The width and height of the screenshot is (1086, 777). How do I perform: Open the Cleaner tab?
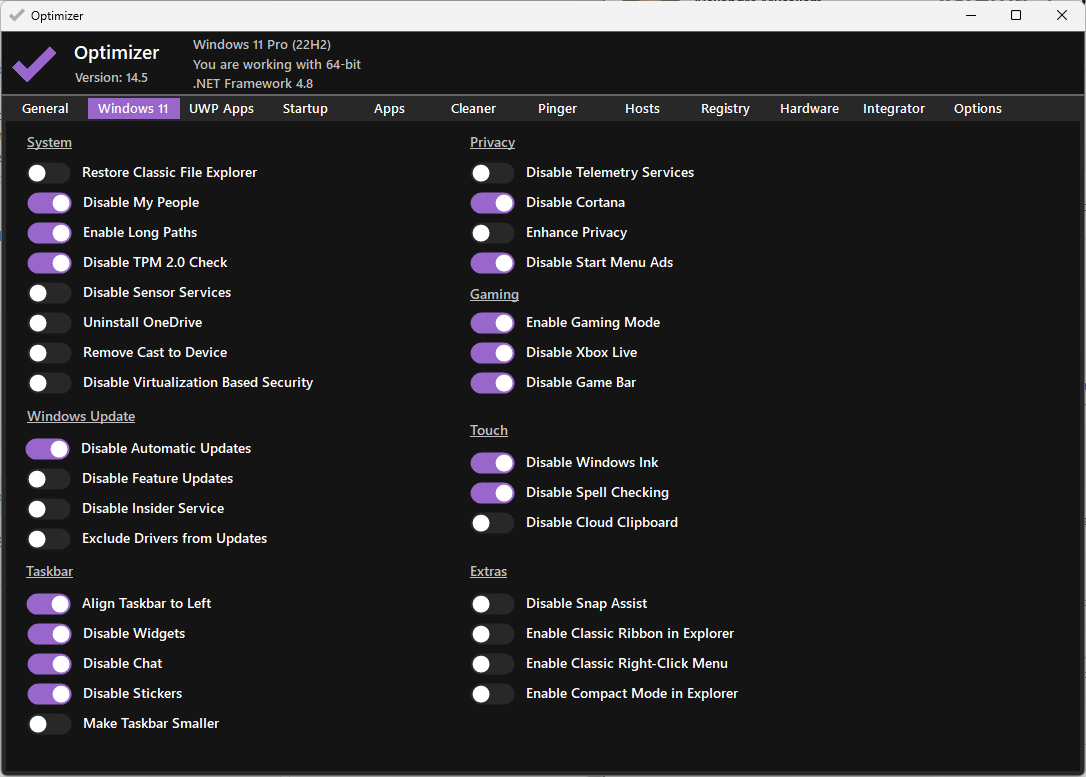pyautogui.click(x=473, y=109)
